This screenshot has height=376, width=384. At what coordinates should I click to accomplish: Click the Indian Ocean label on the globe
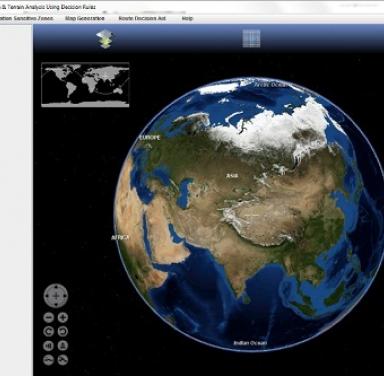click(x=250, y=343)
